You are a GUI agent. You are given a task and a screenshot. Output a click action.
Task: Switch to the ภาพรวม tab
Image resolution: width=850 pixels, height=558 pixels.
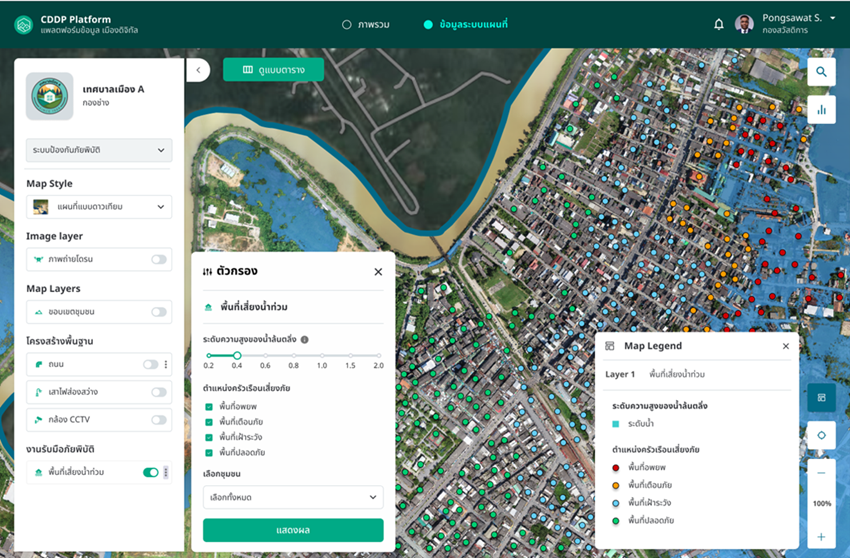[x=367, y=24]
